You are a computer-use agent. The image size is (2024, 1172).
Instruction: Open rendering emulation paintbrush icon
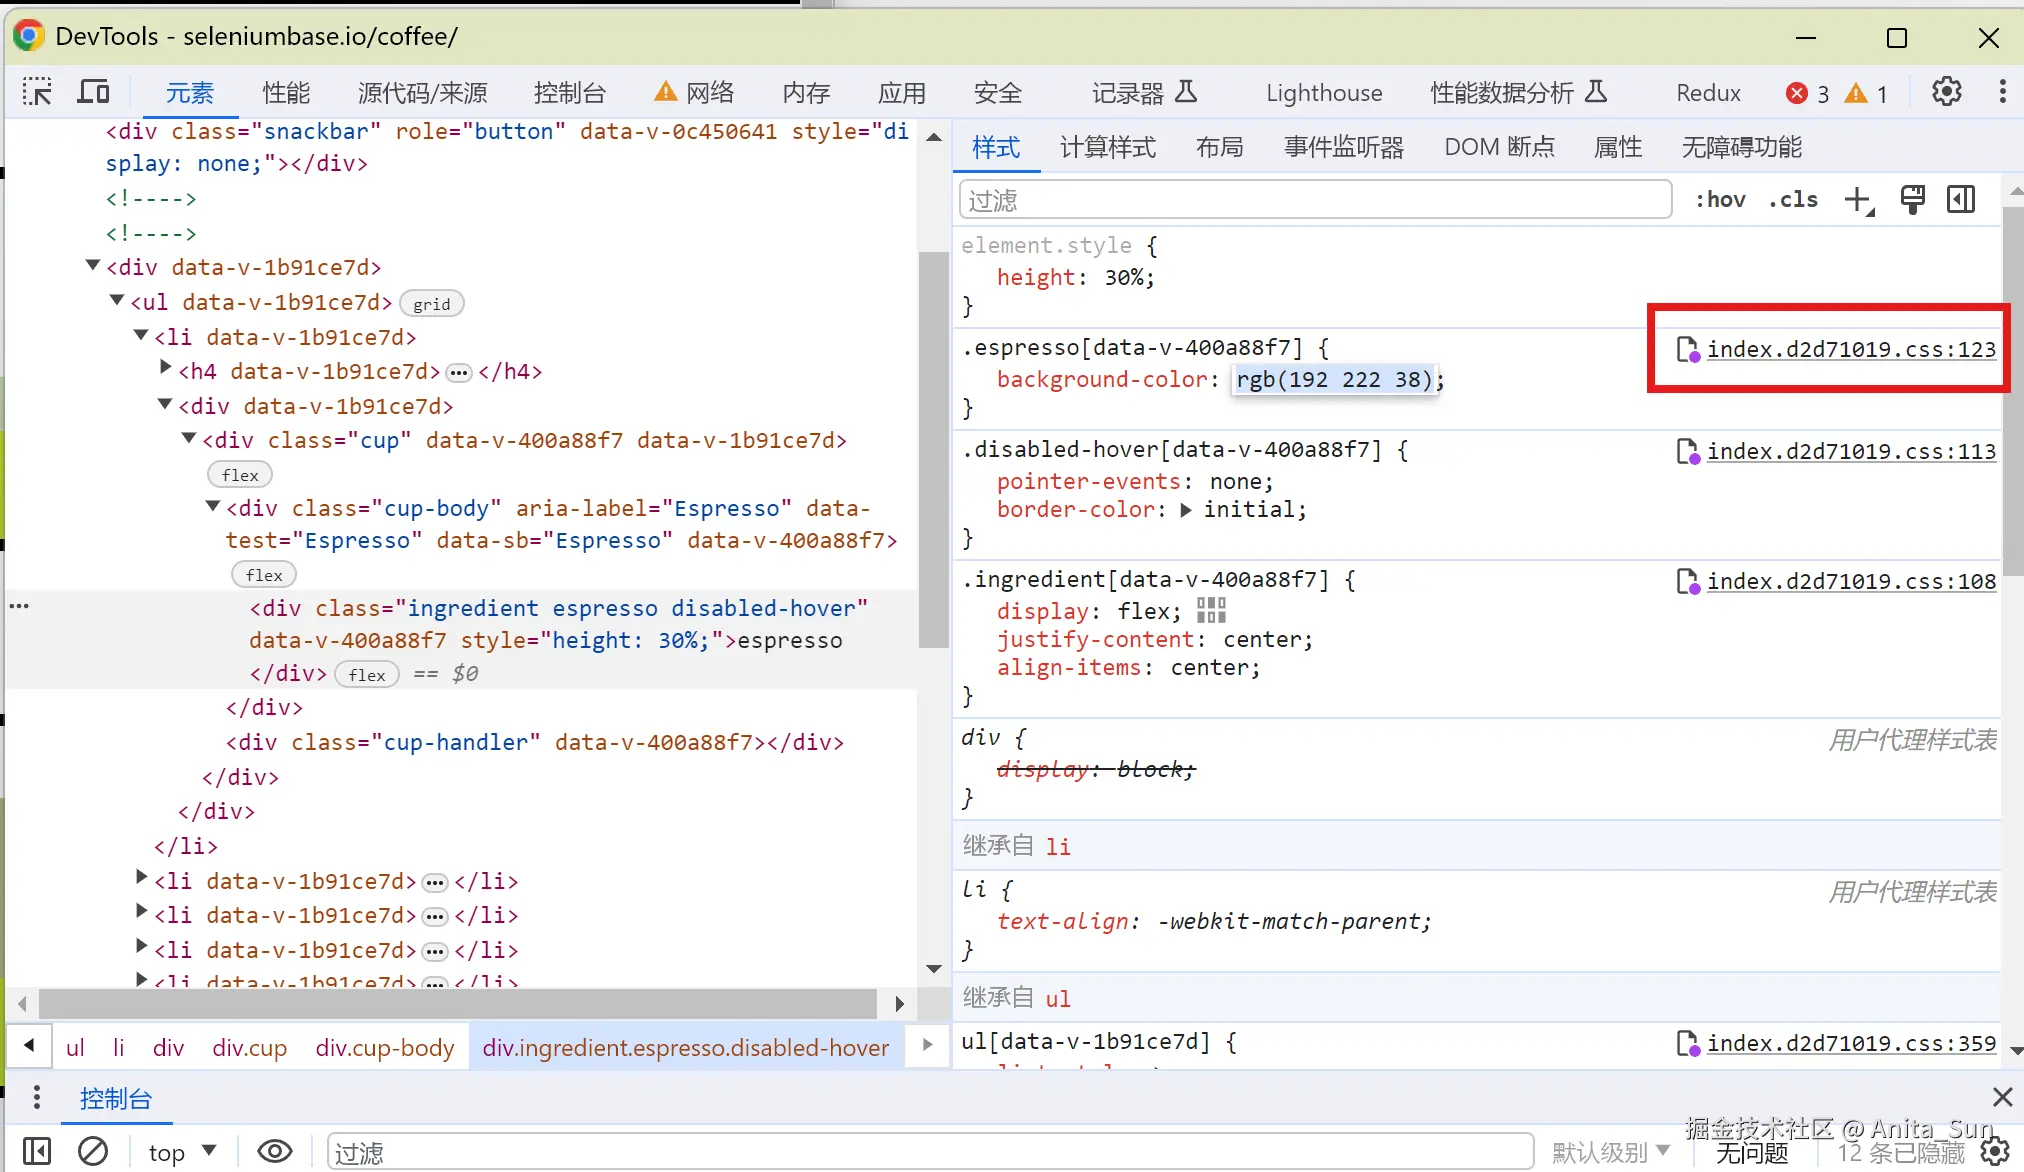point(1912,200)
